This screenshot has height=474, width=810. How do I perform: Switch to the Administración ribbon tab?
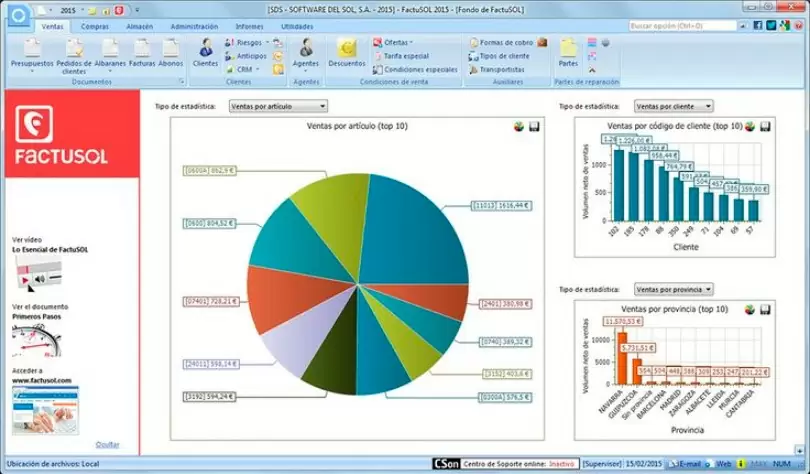pyautogui.click(x=194, y=26)
